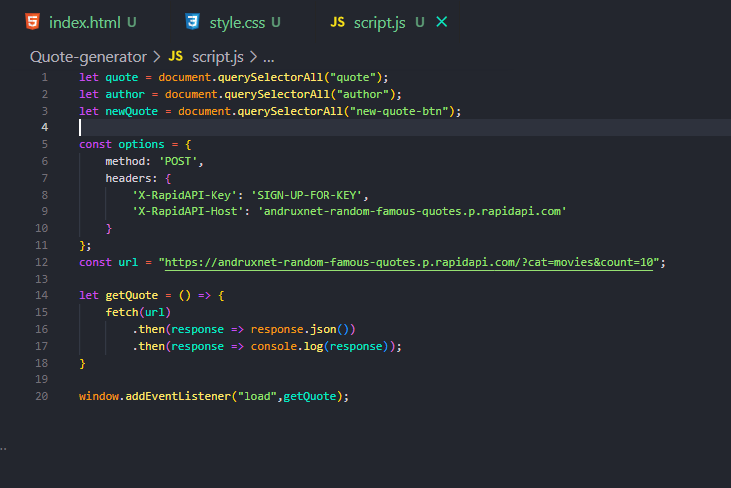Click Quote-generator in the breadcrumb
The width and height of the screenshot is (731, 488).
pos(88,57)
